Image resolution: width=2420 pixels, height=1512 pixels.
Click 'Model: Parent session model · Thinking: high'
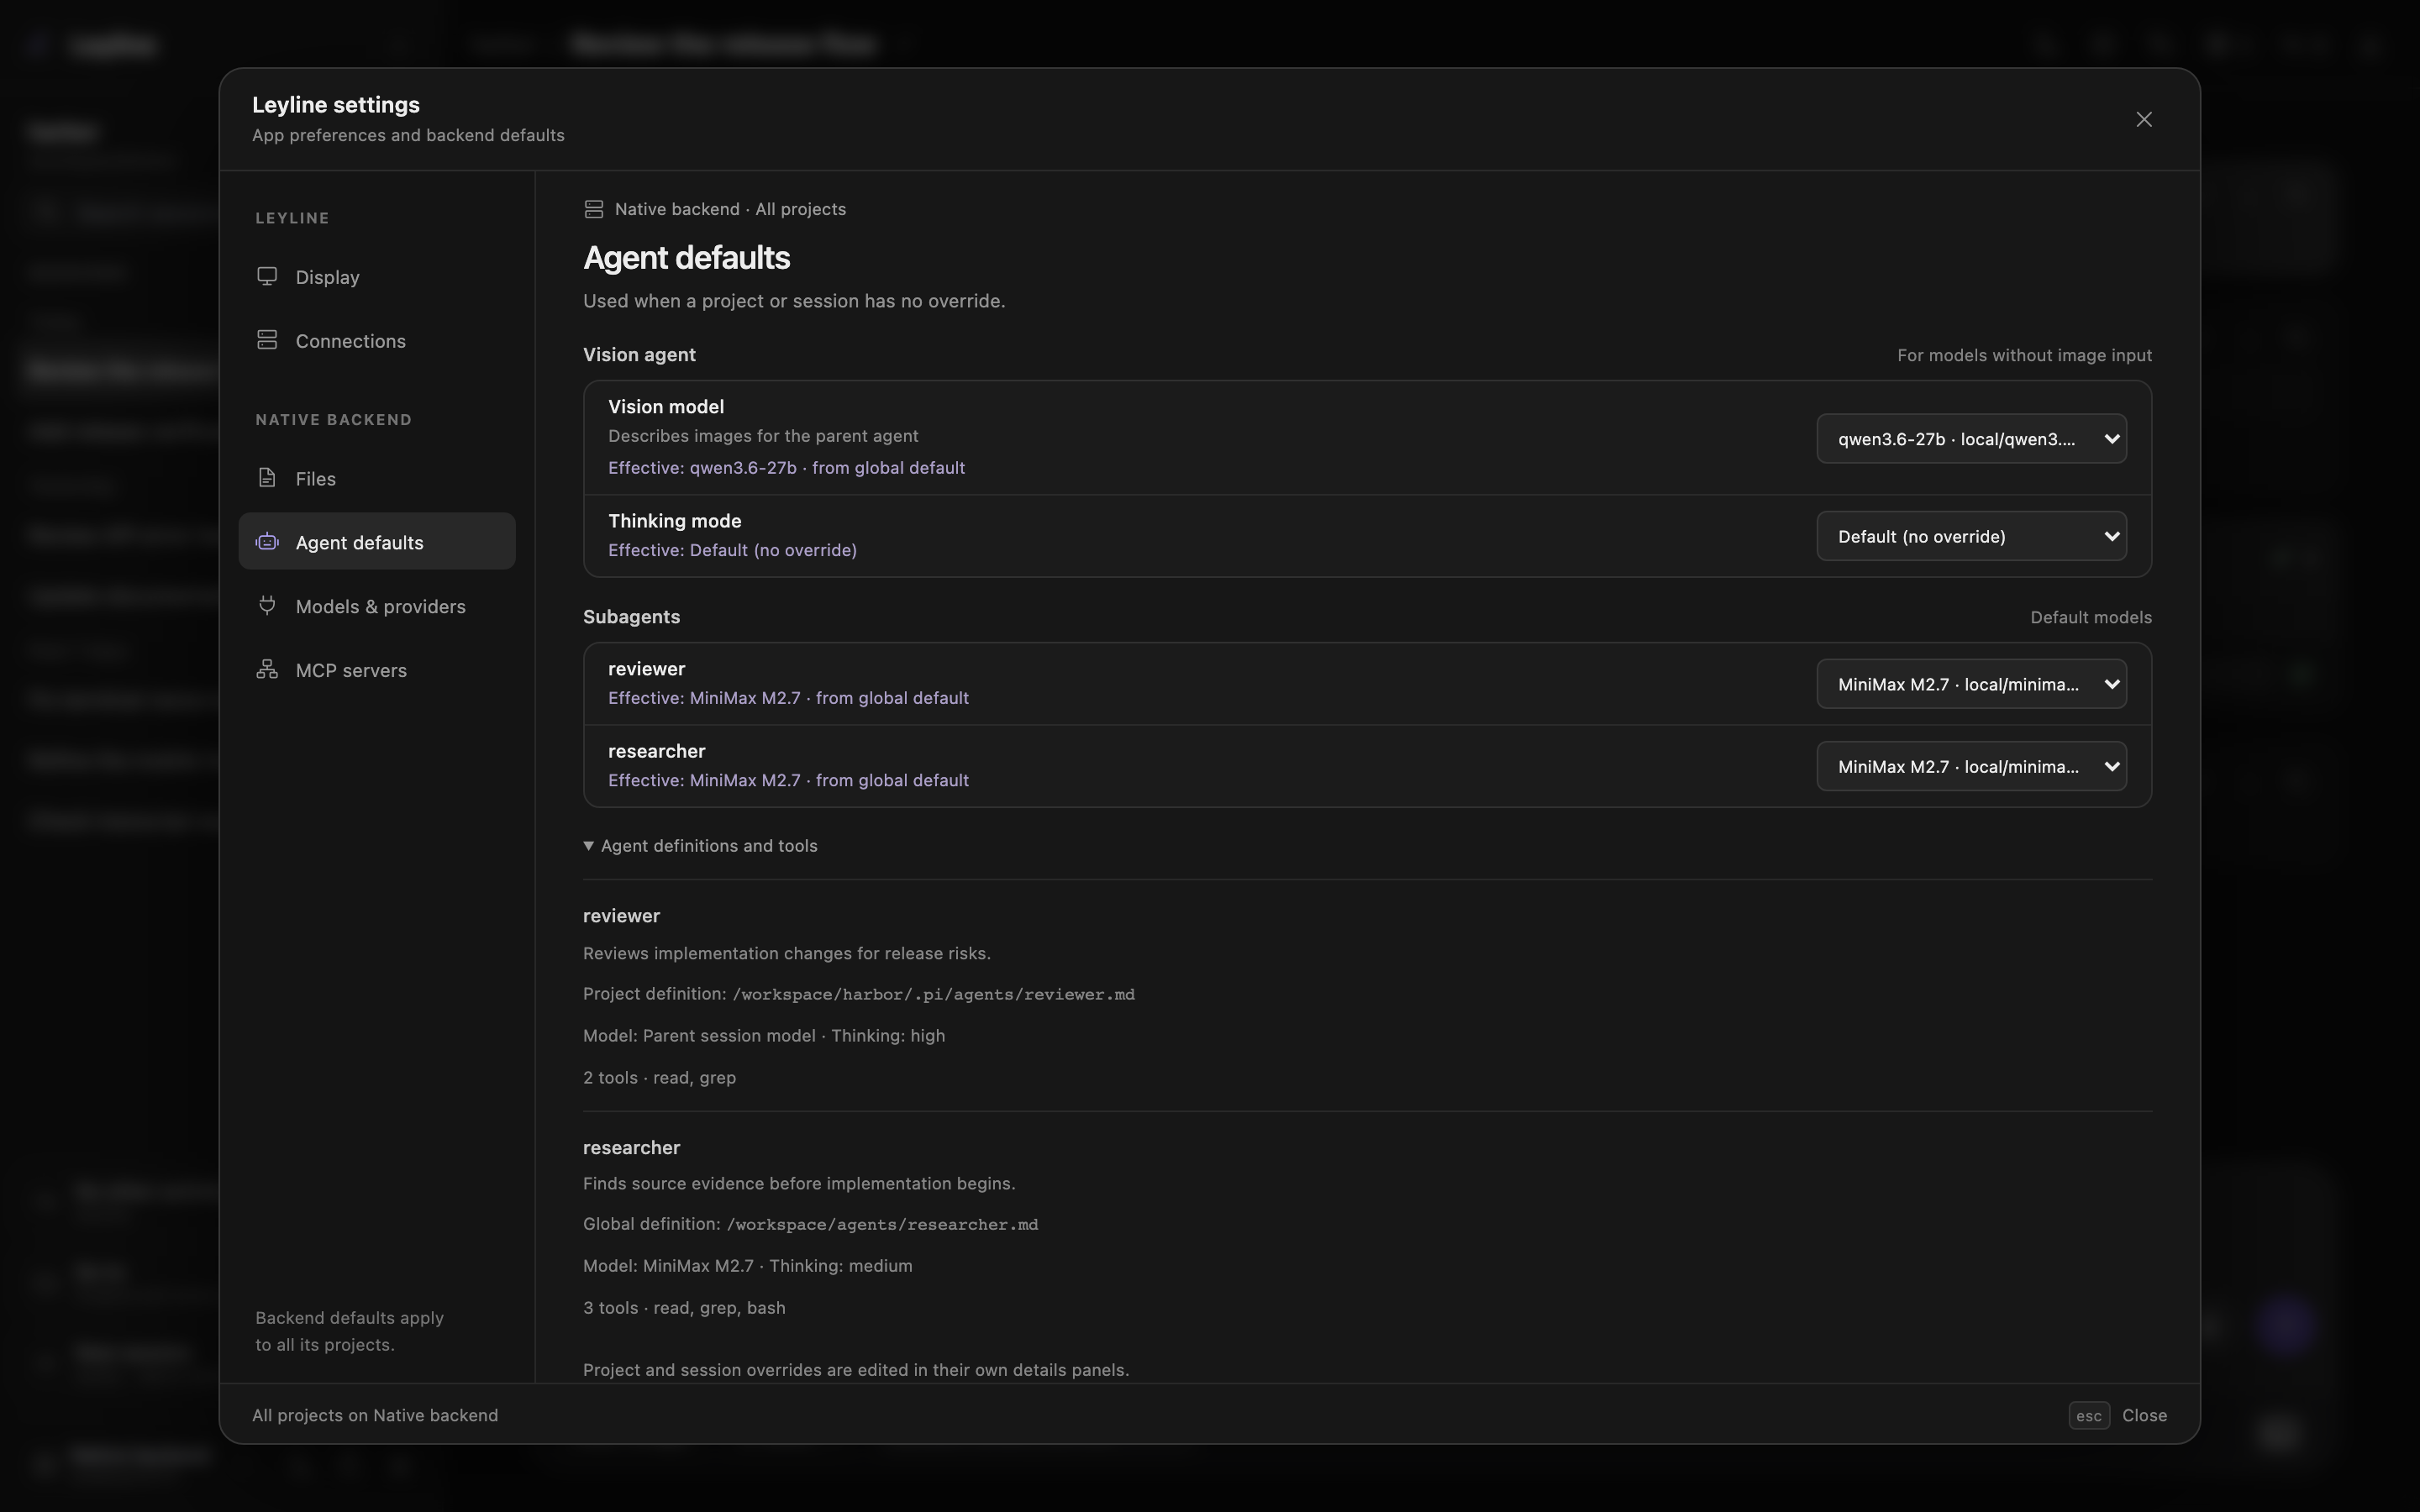coord(764,1036)
